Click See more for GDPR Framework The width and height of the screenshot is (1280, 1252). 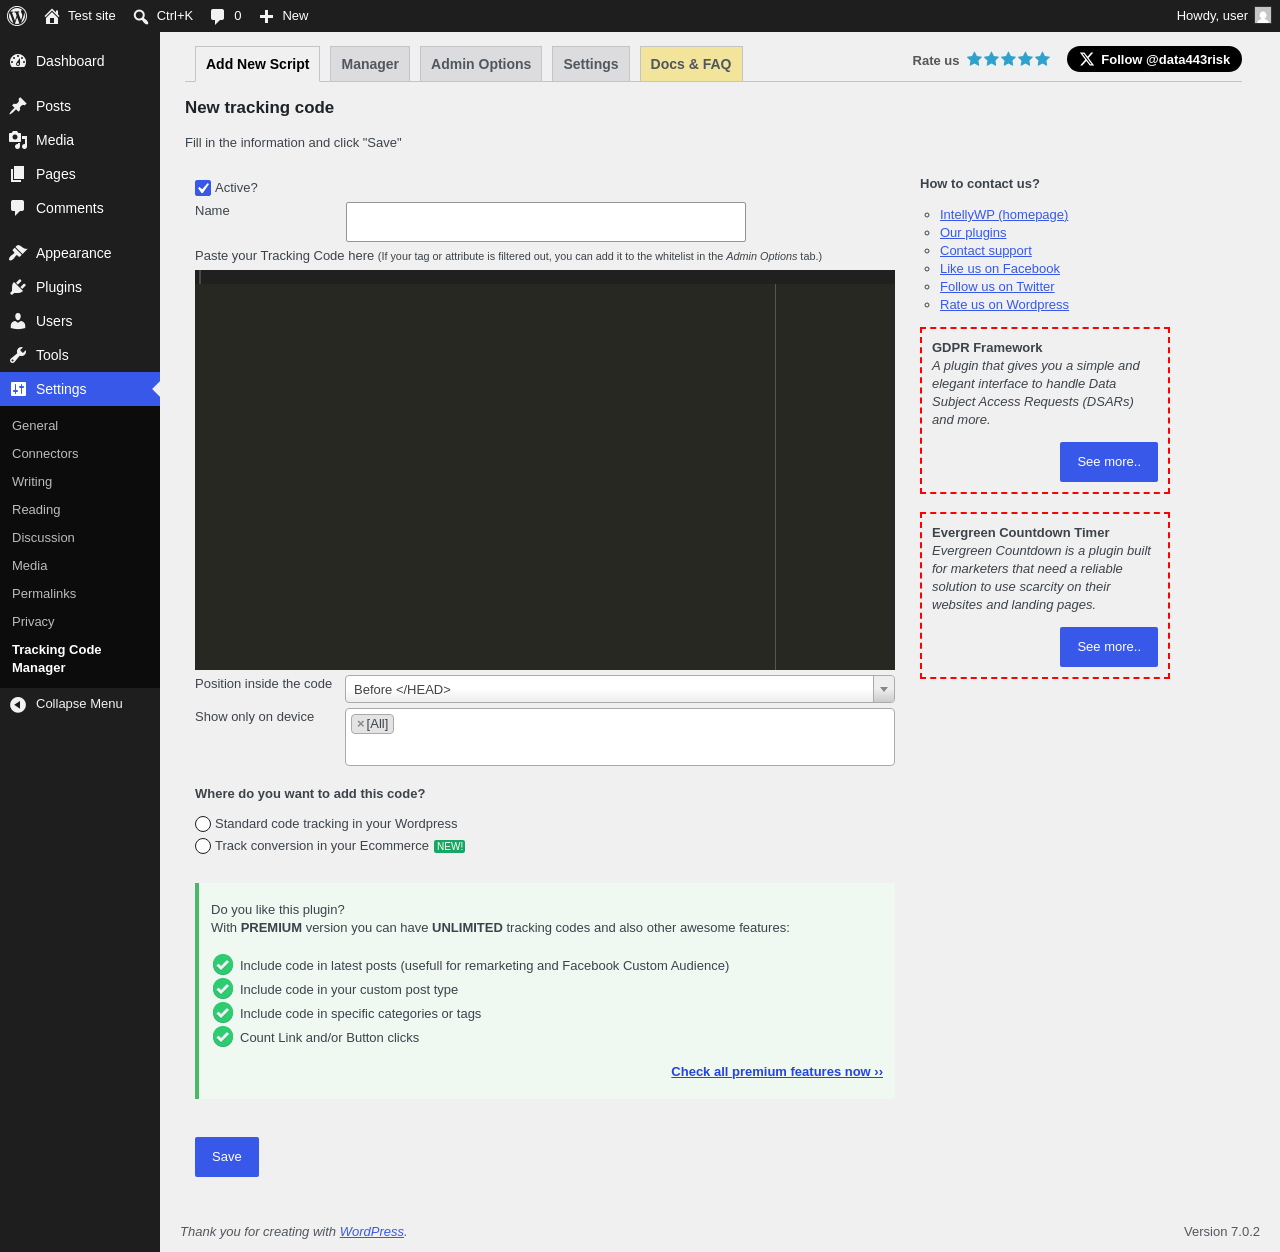pyautogui.click(x=1109, y=462)
